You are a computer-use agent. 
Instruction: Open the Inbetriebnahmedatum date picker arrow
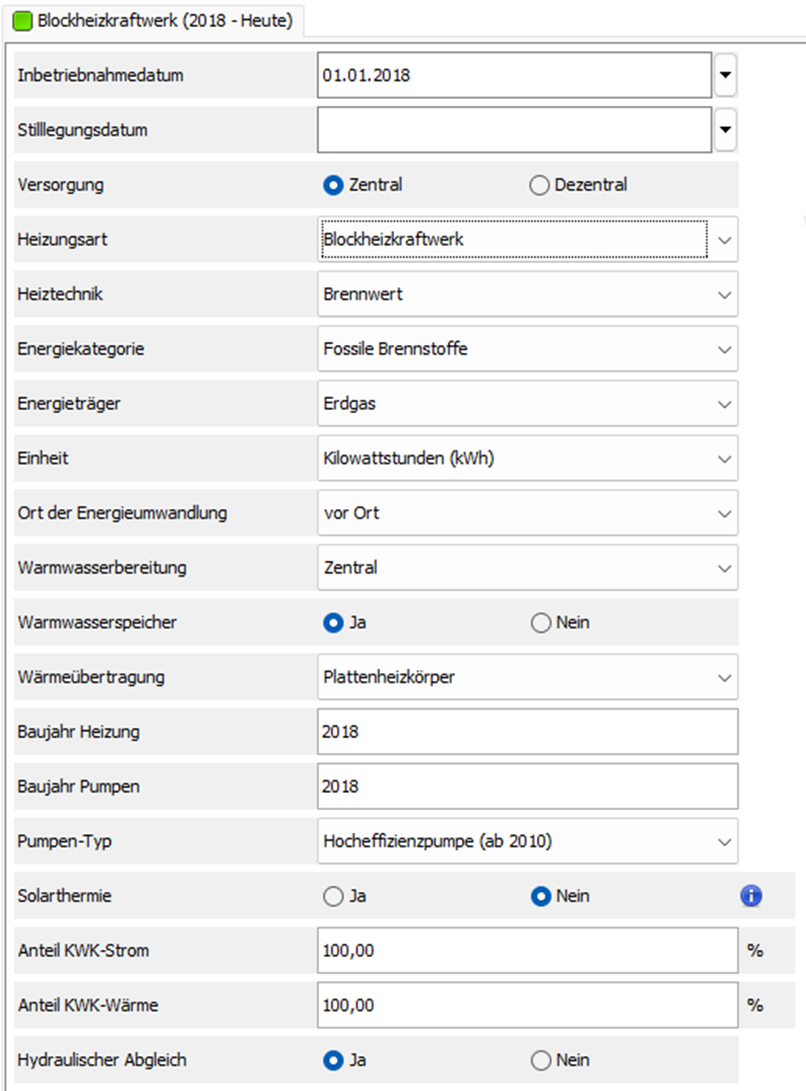pos(726,76)
